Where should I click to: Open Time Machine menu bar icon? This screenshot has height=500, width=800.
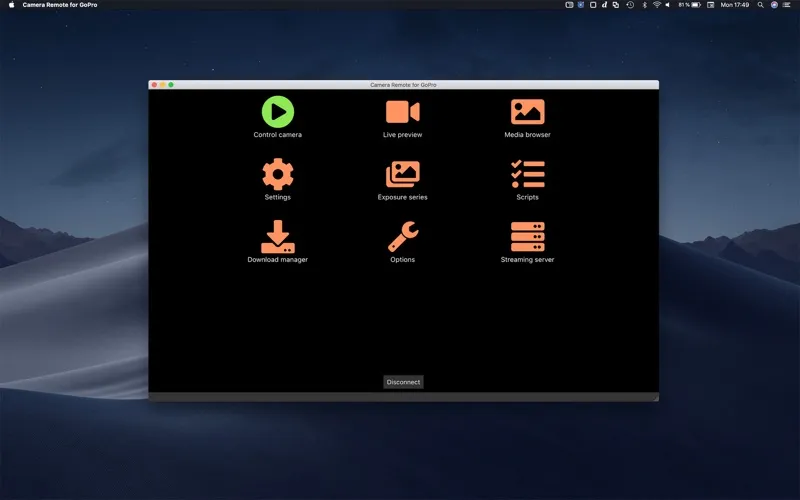pyautogui.click(x=630, y=5)
